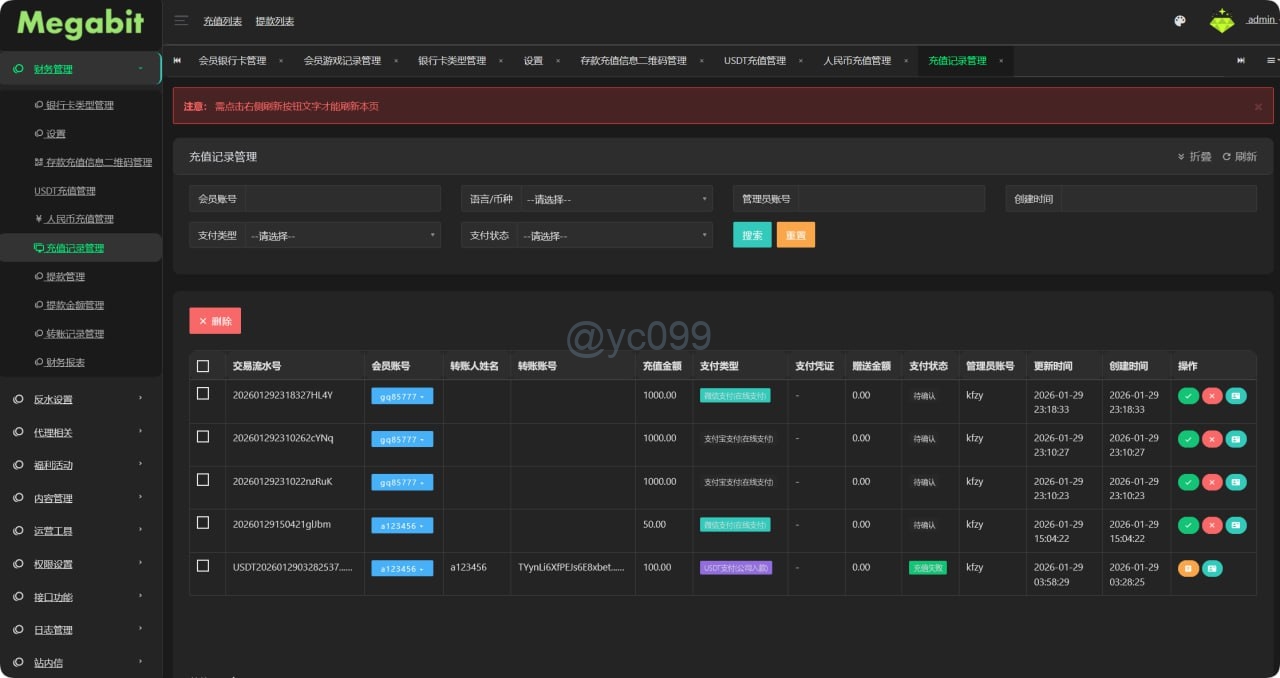
Task: Open the 语言/币种 dropdown
Action: pos(616,199)
